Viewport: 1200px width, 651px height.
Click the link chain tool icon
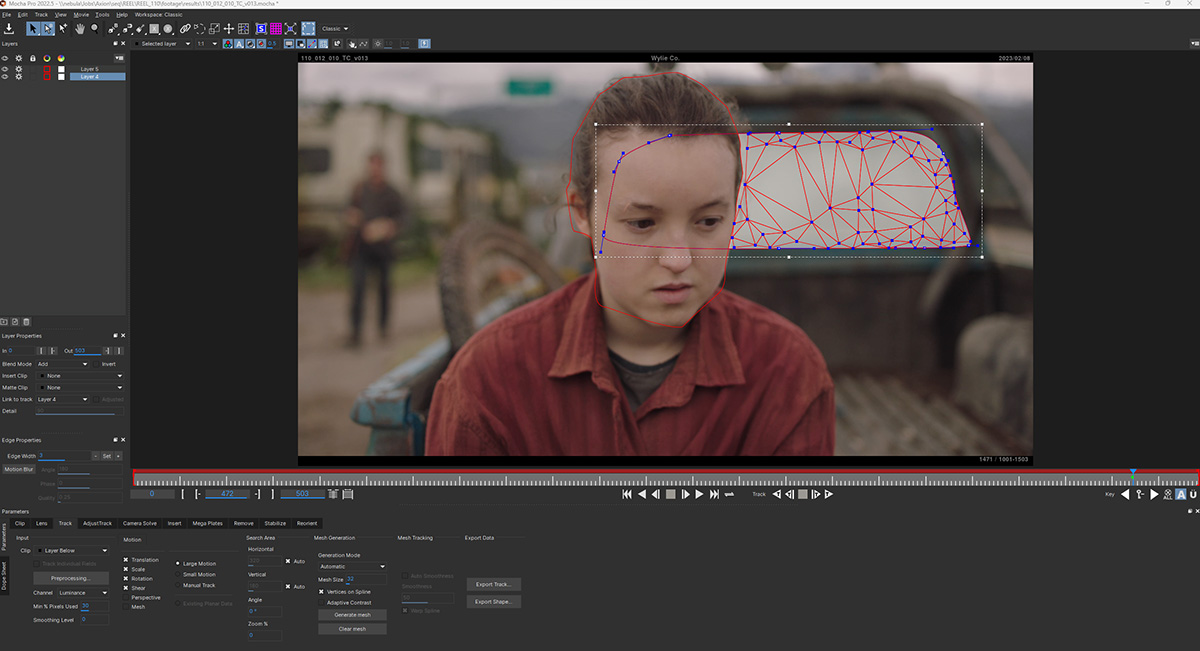click(185, 29)
